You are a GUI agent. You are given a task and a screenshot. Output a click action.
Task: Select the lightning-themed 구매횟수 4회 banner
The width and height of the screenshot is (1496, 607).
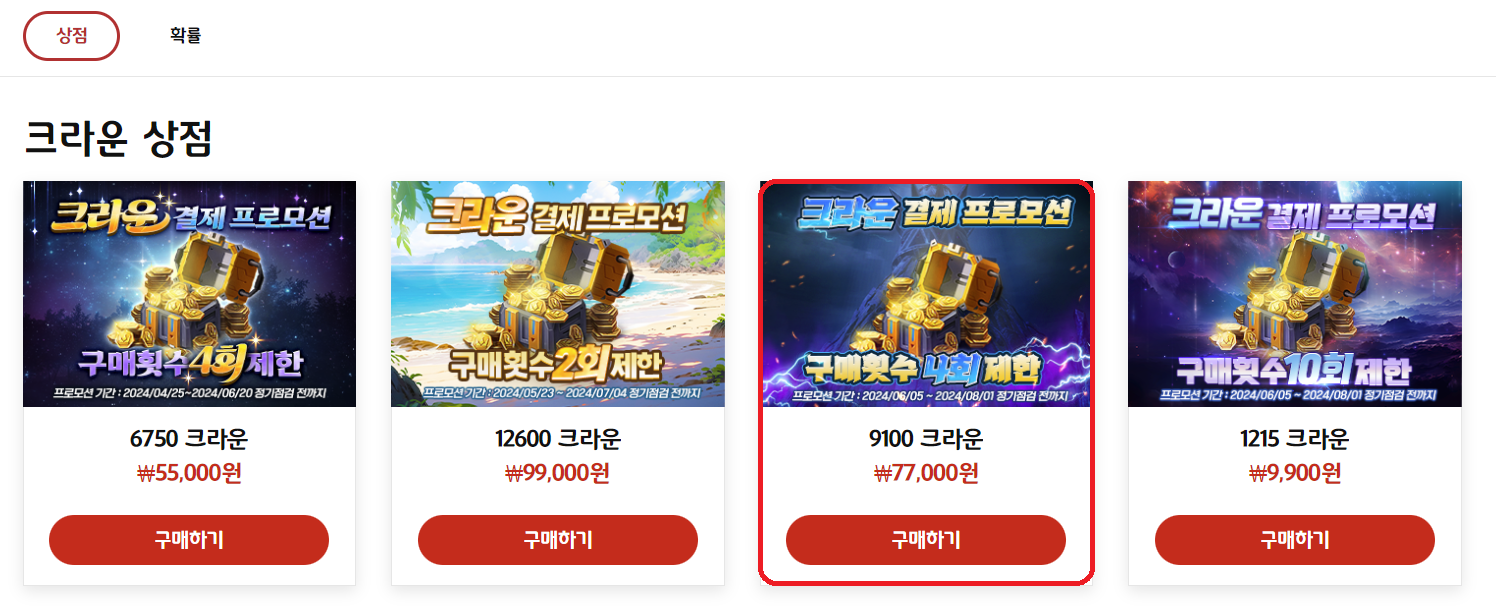(x=926, y=294)
